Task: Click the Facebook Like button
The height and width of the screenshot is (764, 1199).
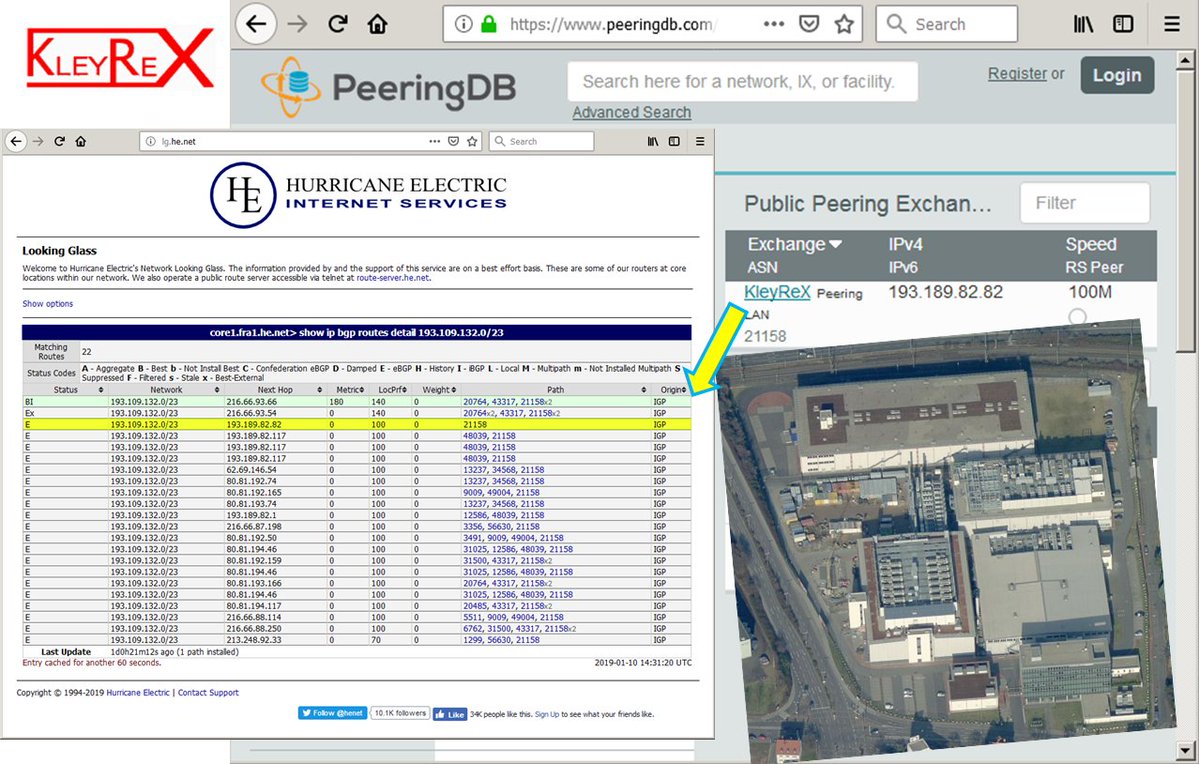Action: tap(450, 714)
